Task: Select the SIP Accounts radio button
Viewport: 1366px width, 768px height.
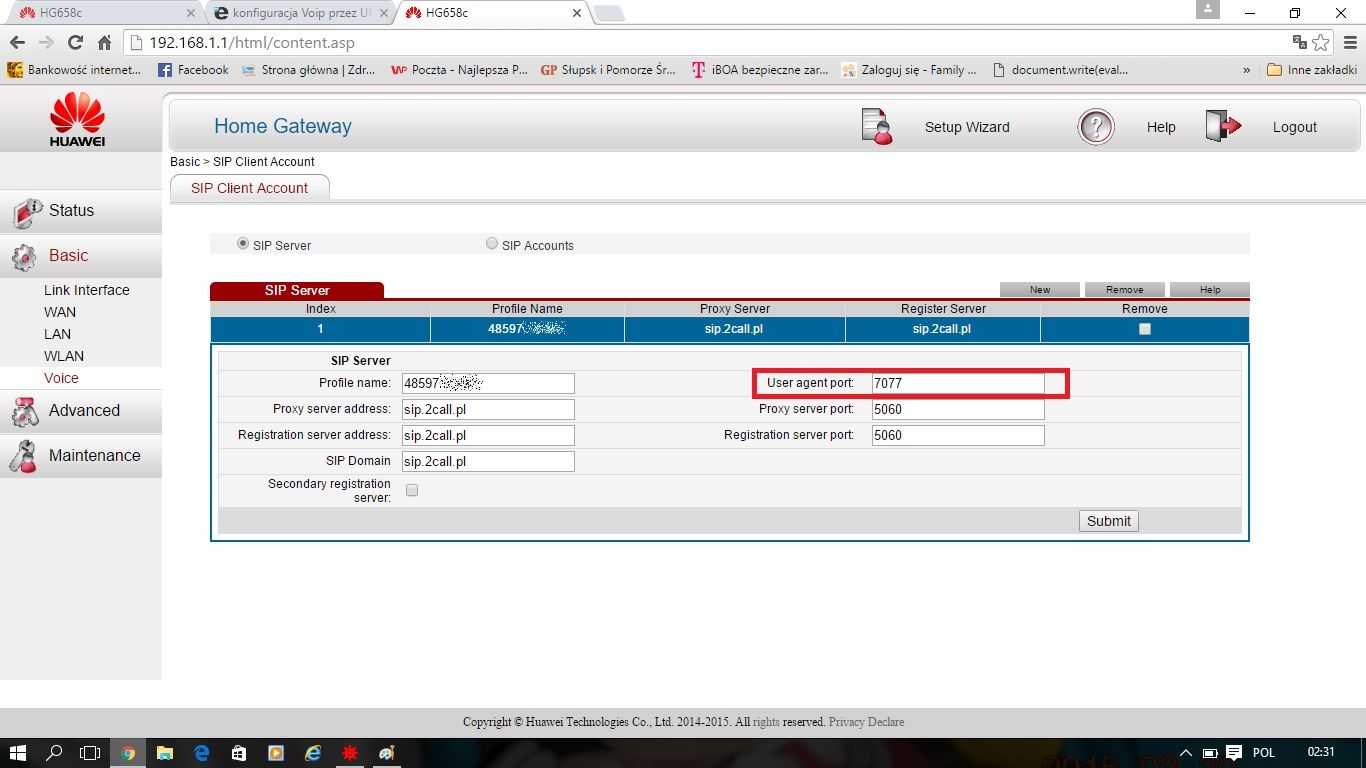Action: tap(491, 244)
